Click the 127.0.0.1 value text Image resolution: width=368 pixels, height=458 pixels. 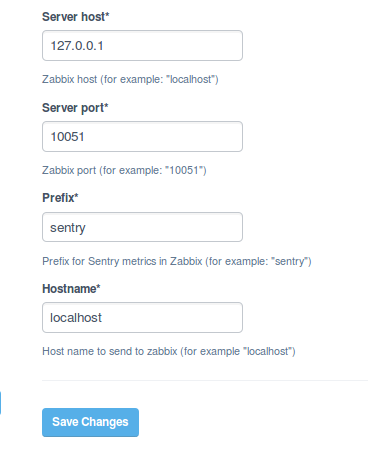pyautogui.click(x=77, y=46)
